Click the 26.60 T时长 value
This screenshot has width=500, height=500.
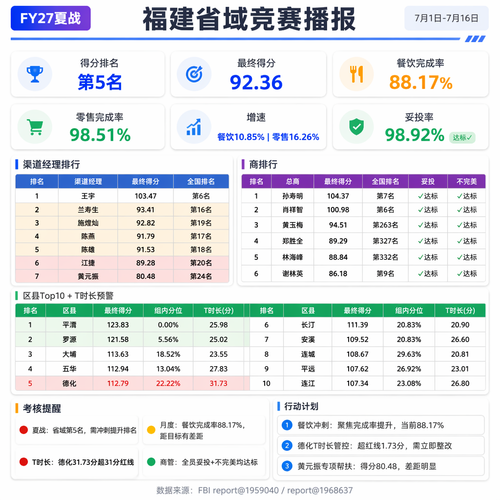(x=460, y=339)
